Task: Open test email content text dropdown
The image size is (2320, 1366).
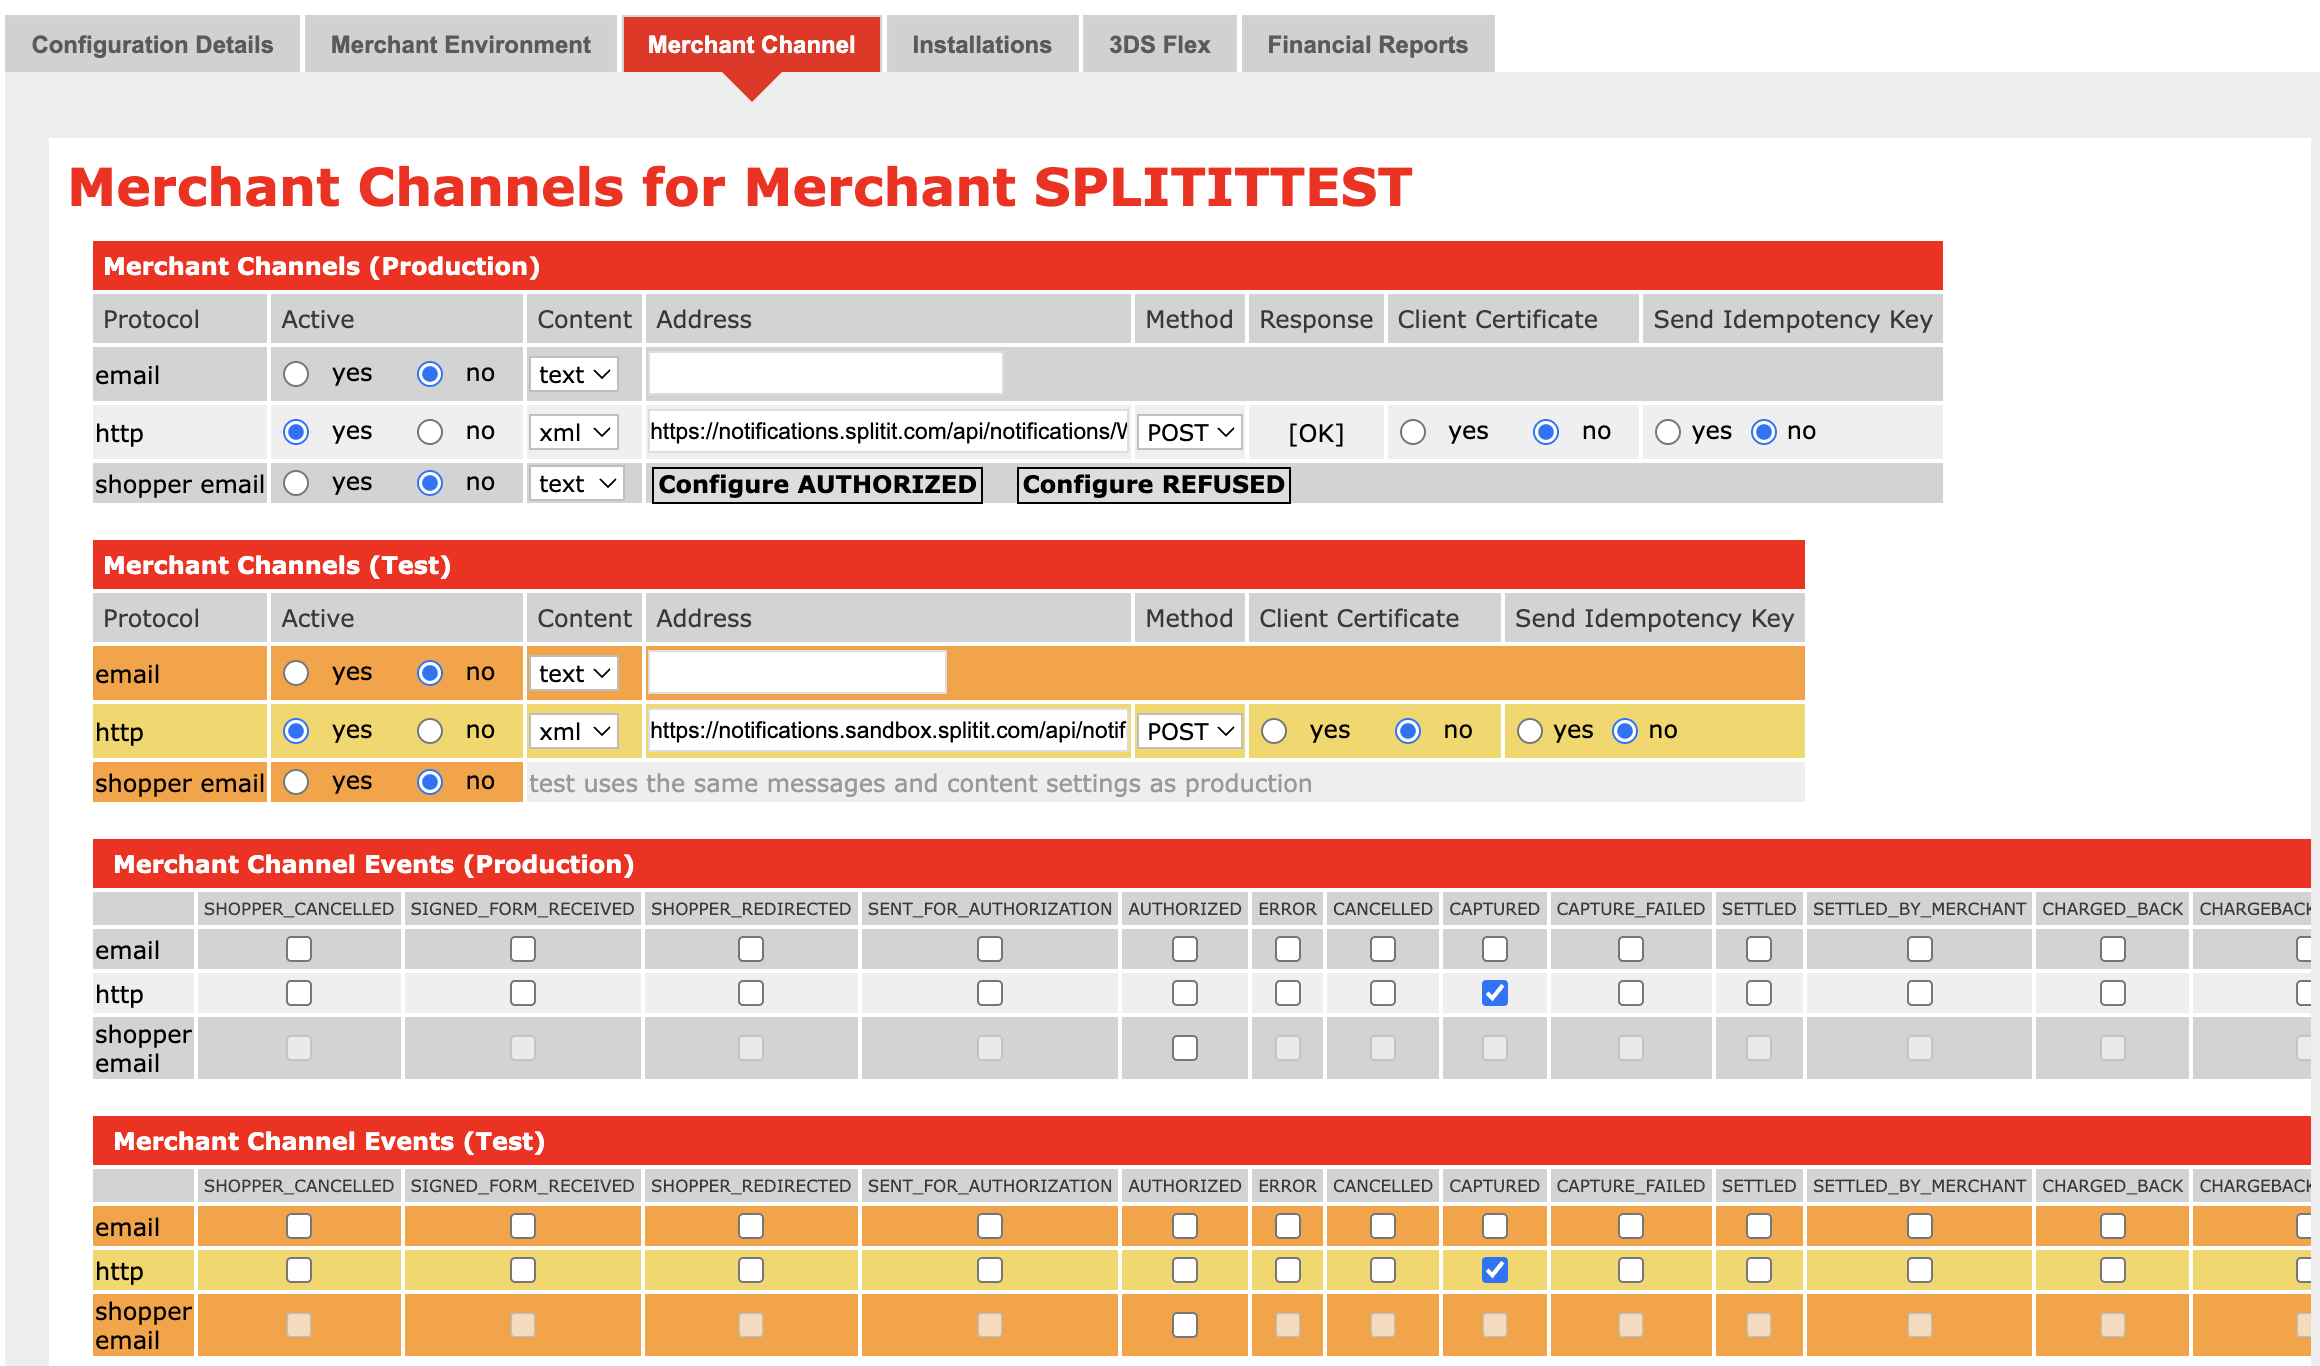Action: click(x=574, y=673)
